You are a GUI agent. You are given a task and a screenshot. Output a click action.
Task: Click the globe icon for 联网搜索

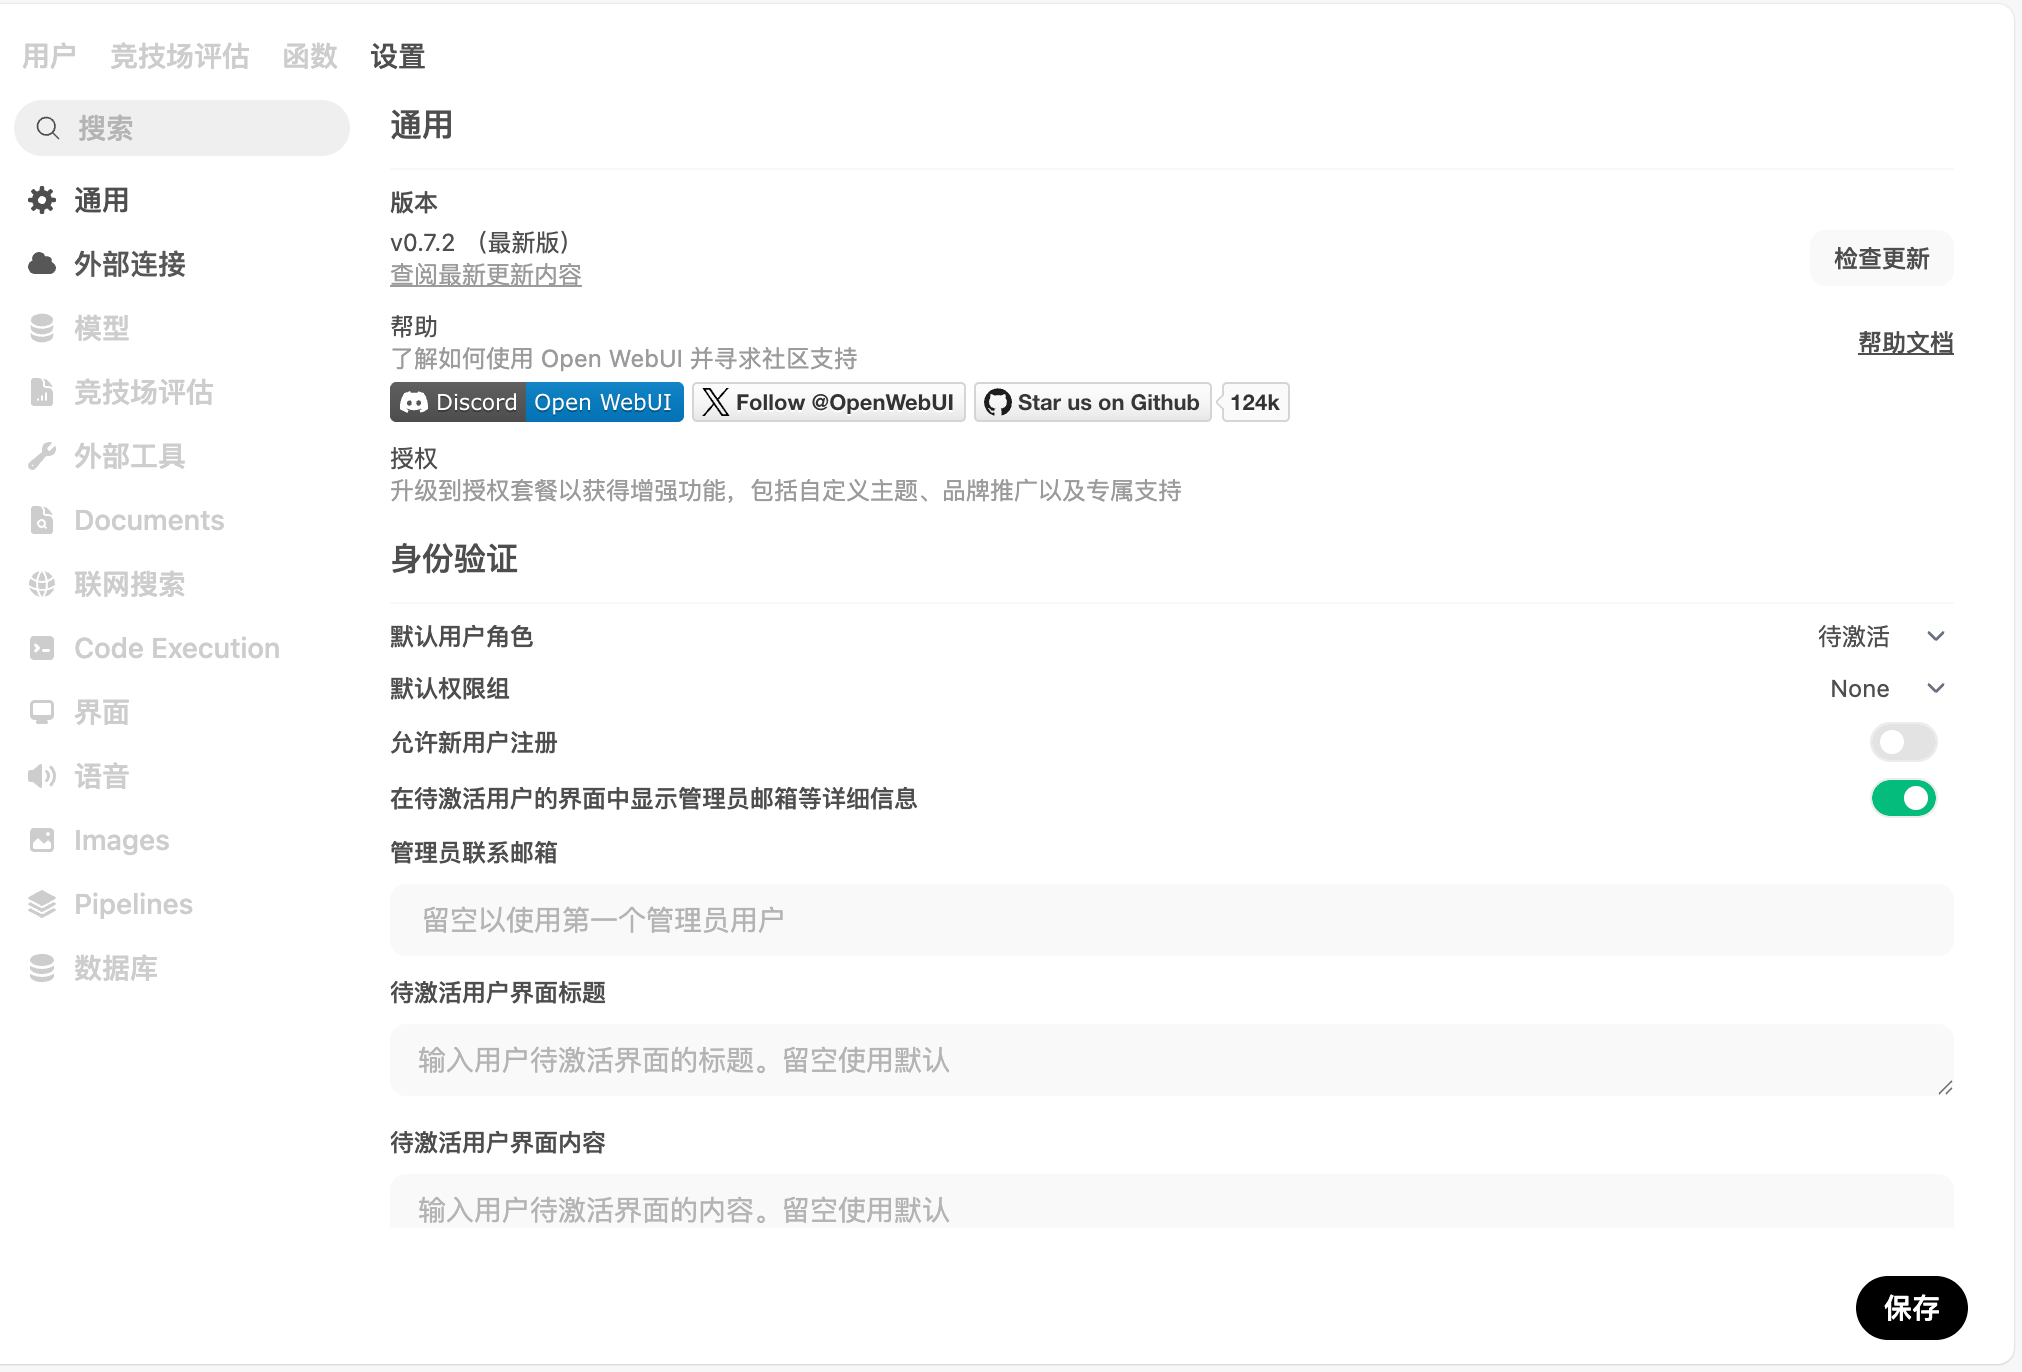coord(42,584)
